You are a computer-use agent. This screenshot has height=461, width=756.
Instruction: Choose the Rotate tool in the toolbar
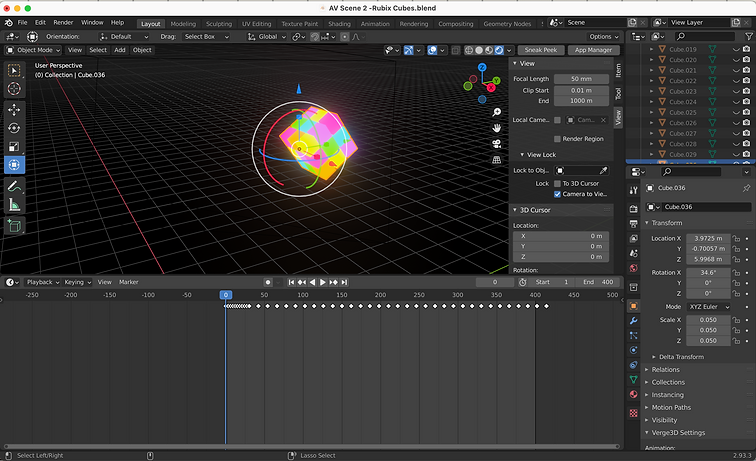point(14,128)
